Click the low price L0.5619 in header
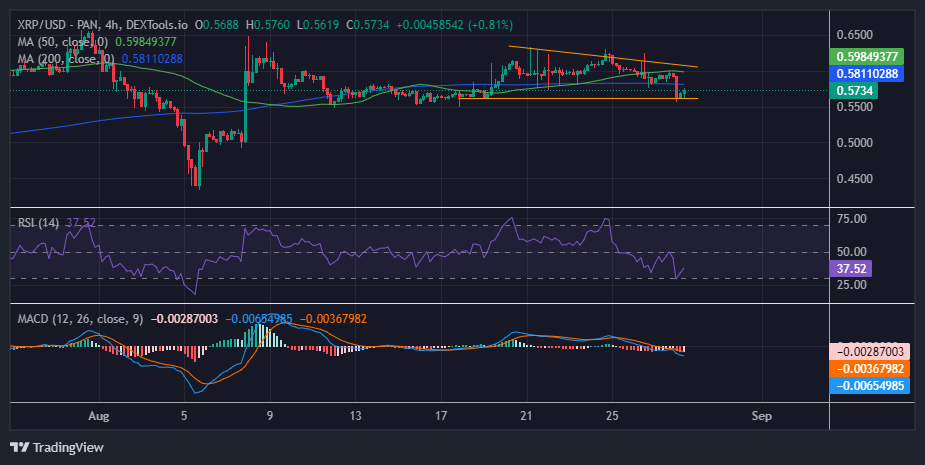 click(x=317, y=25)
